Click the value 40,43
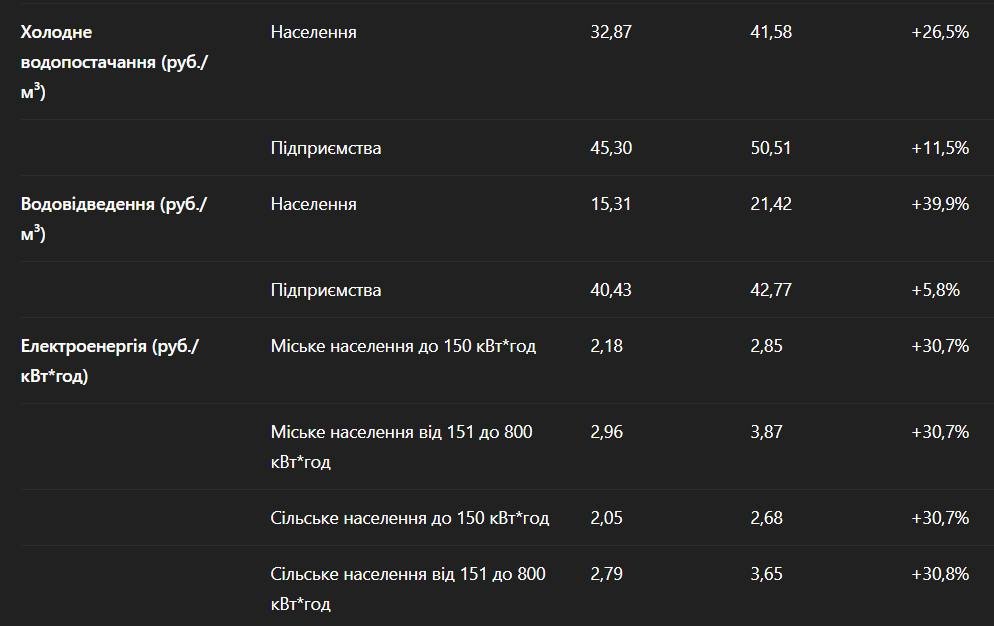 (x=611, y=290)
